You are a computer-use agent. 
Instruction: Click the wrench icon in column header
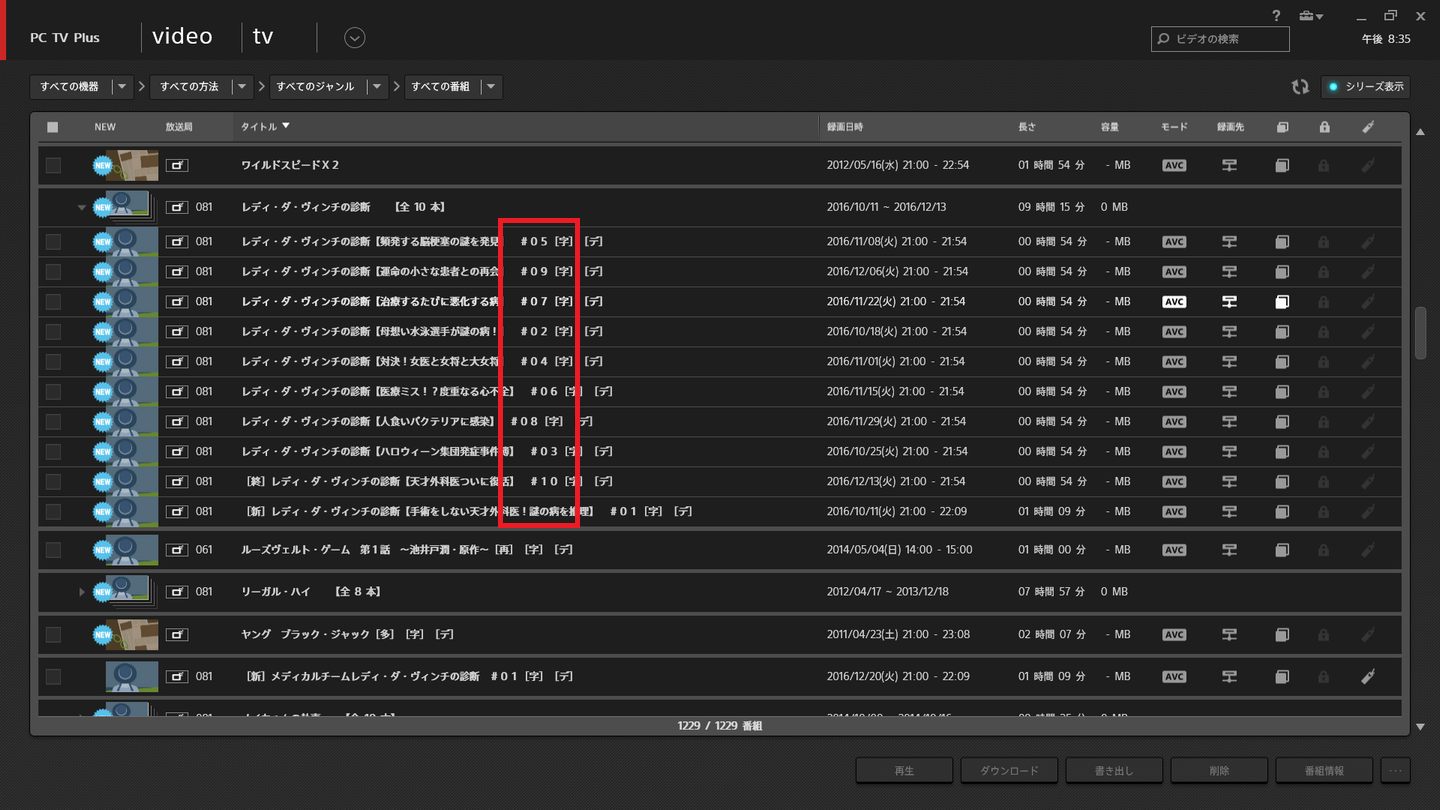(1368, 127)
